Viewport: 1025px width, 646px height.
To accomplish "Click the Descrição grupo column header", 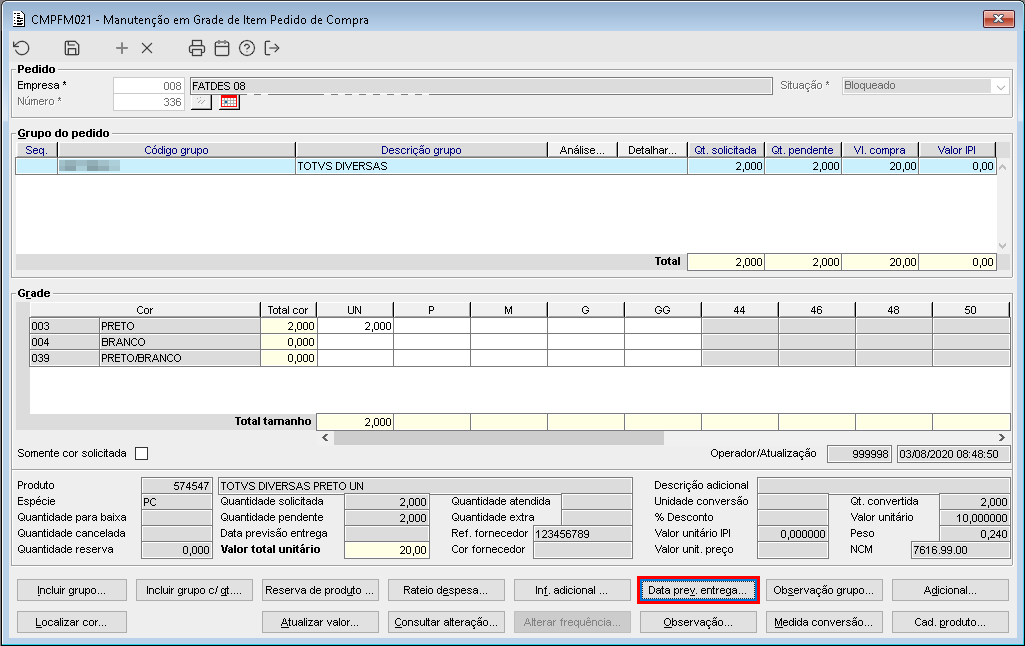I will pos(421,150).
